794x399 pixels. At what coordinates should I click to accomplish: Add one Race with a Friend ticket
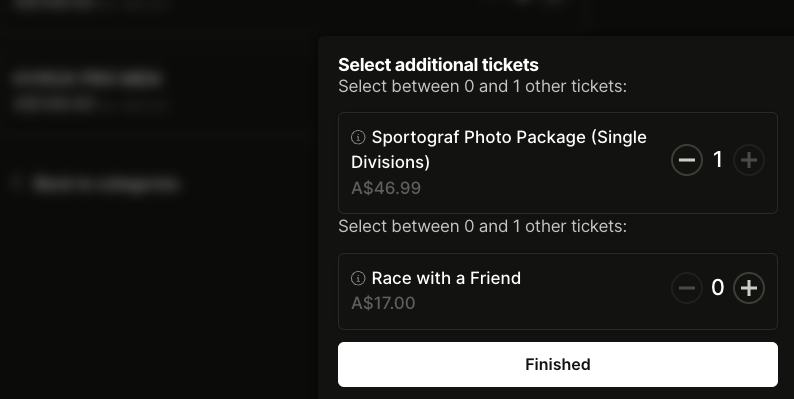(749, 288)
